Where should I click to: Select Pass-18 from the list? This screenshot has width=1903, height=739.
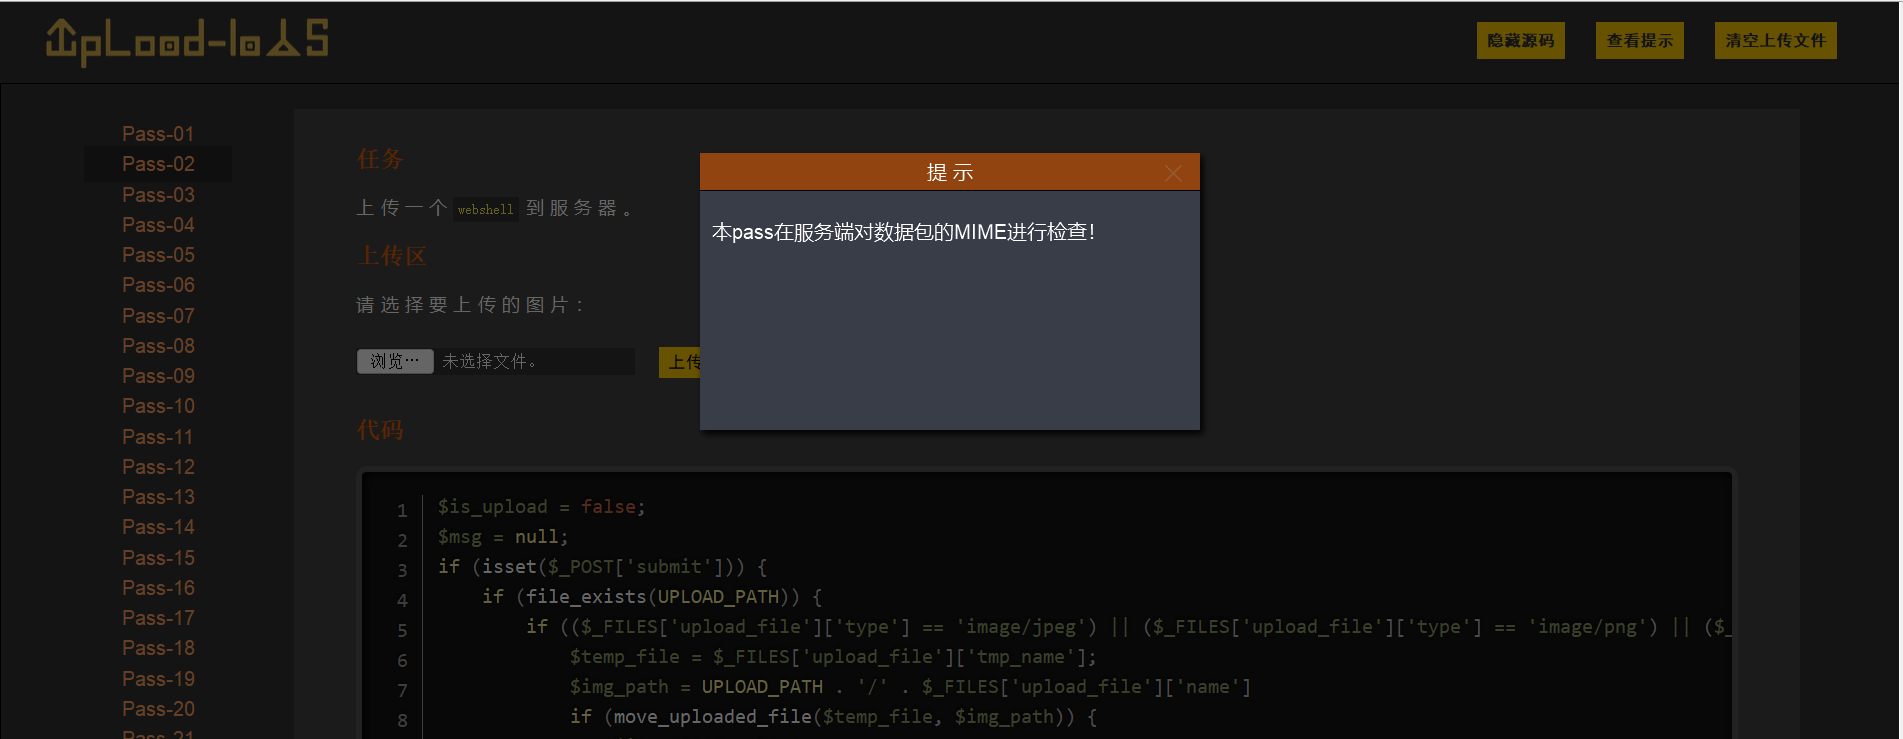(158, 648)
